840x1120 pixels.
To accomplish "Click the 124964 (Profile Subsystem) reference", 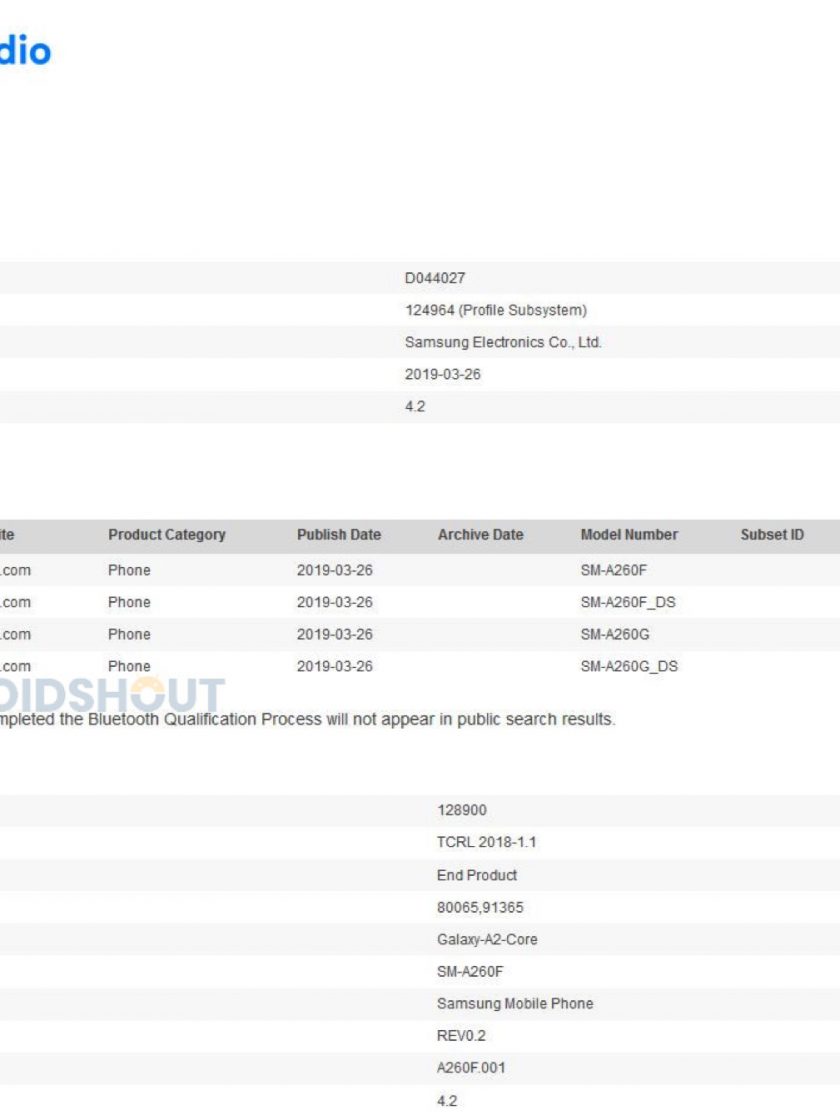I will point(495,310).
